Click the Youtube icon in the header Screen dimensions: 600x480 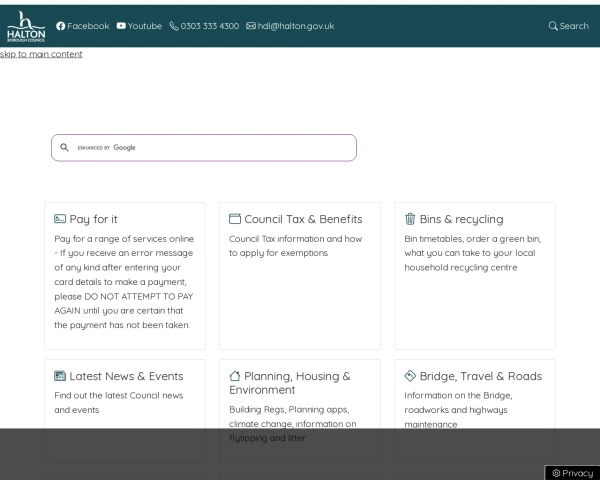click(x=121, y=26)
